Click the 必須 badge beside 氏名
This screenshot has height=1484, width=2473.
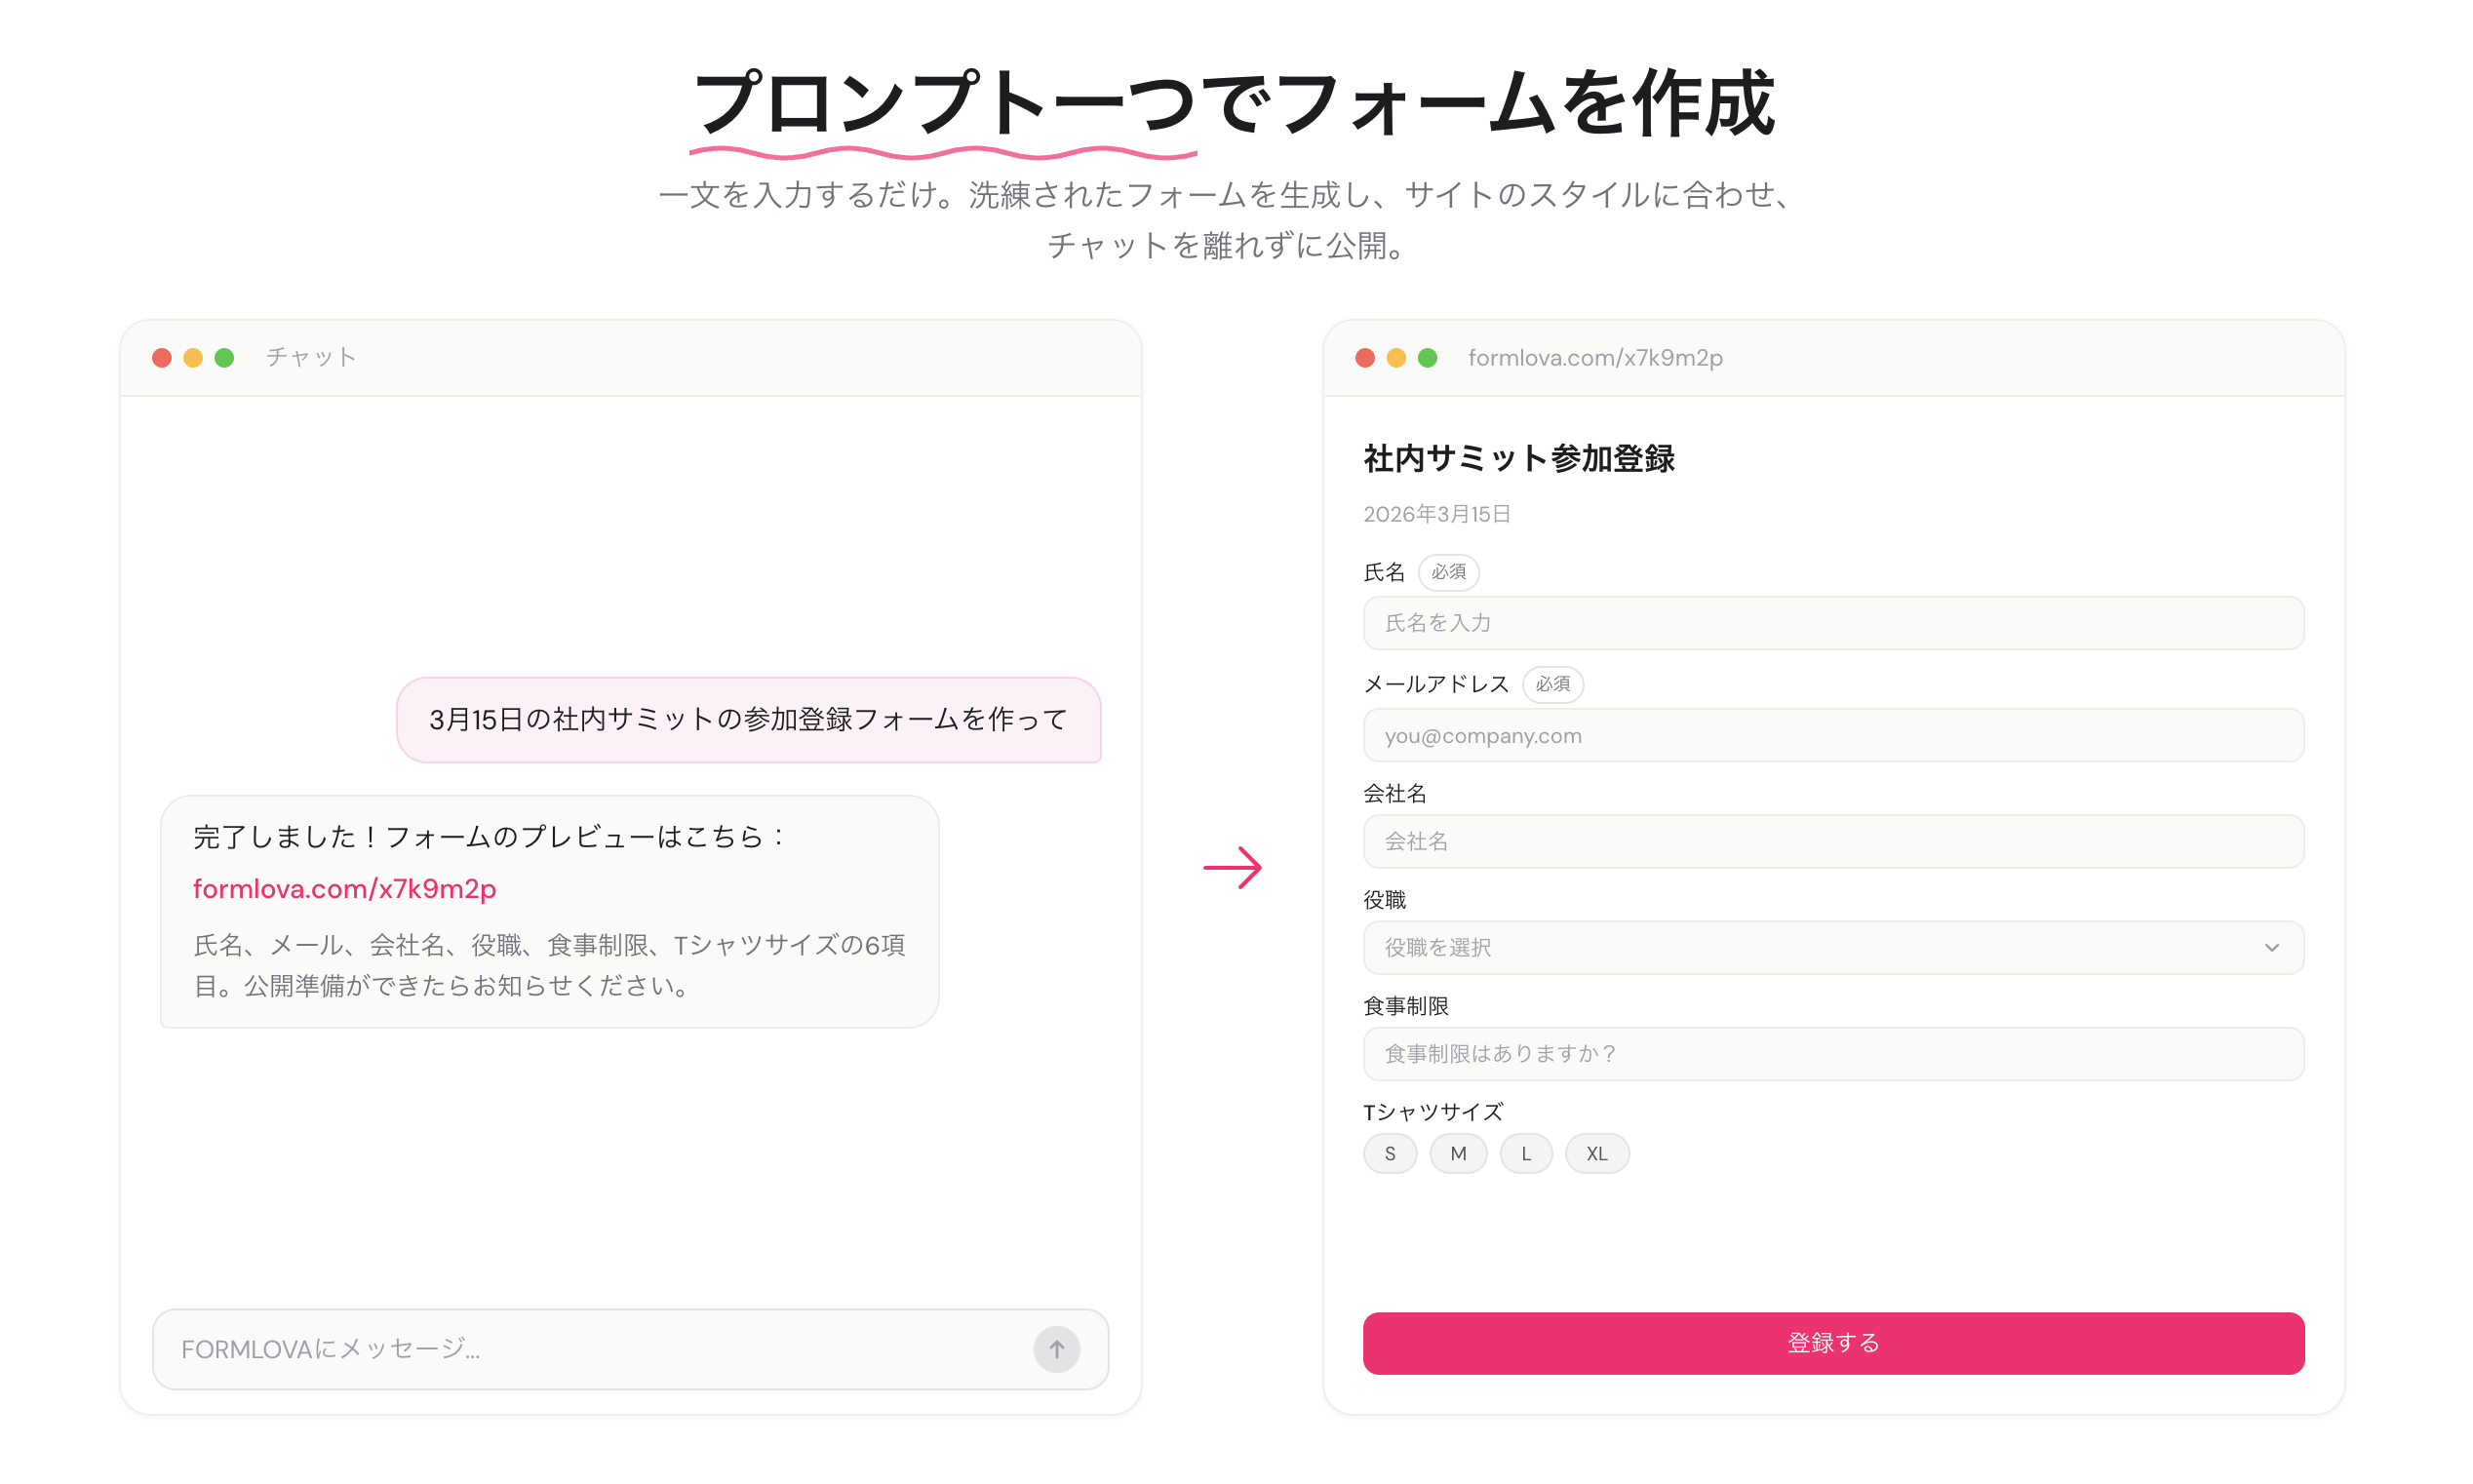1448,572
